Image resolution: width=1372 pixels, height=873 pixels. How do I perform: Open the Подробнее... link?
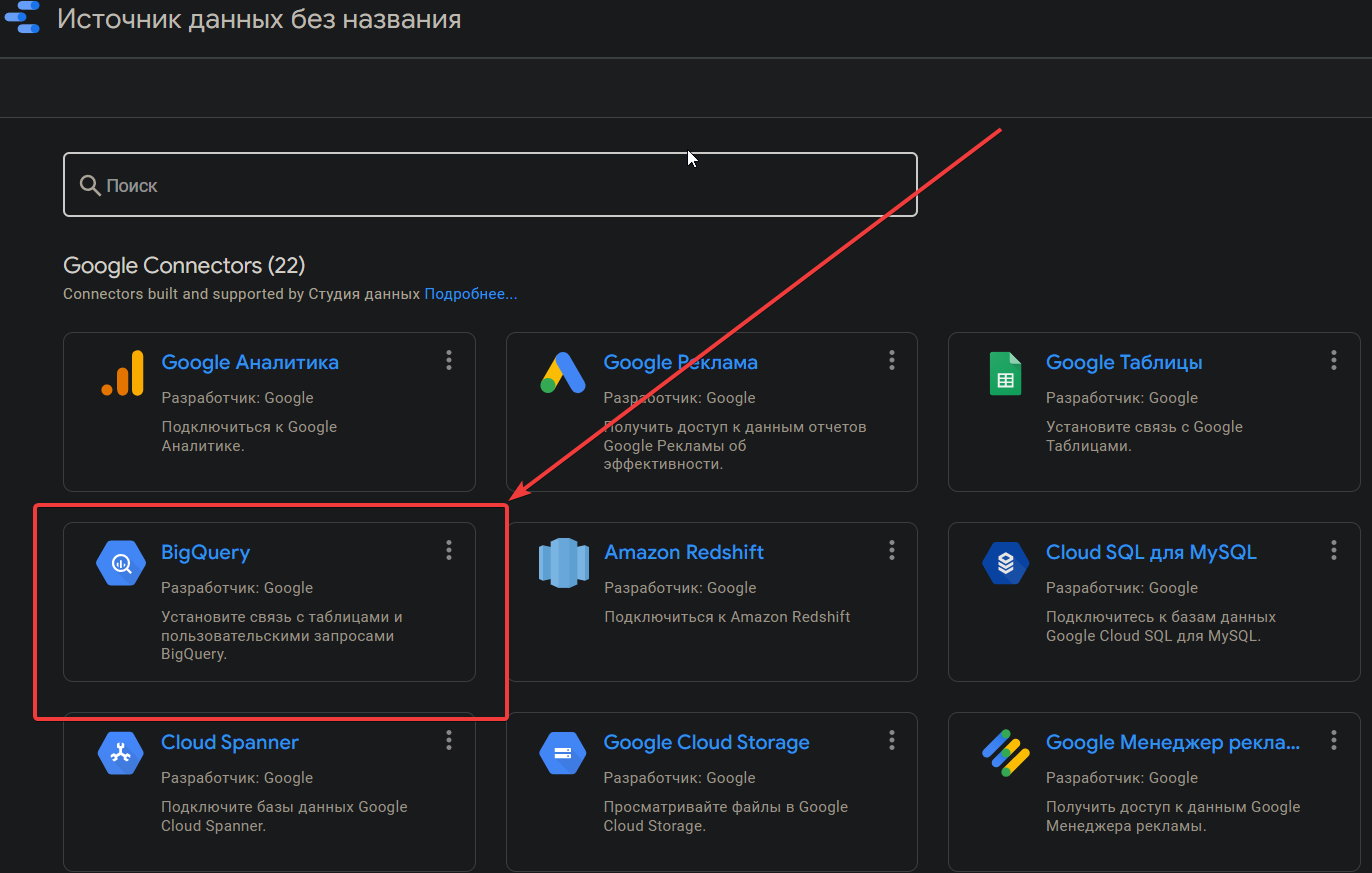[x=471, y=294]
